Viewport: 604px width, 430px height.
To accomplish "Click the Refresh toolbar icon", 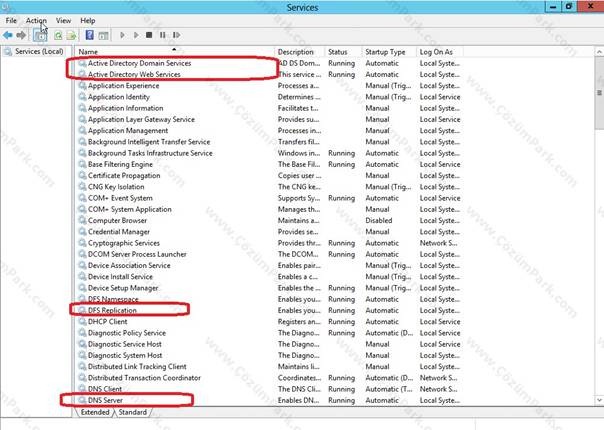I will point(58,35).
